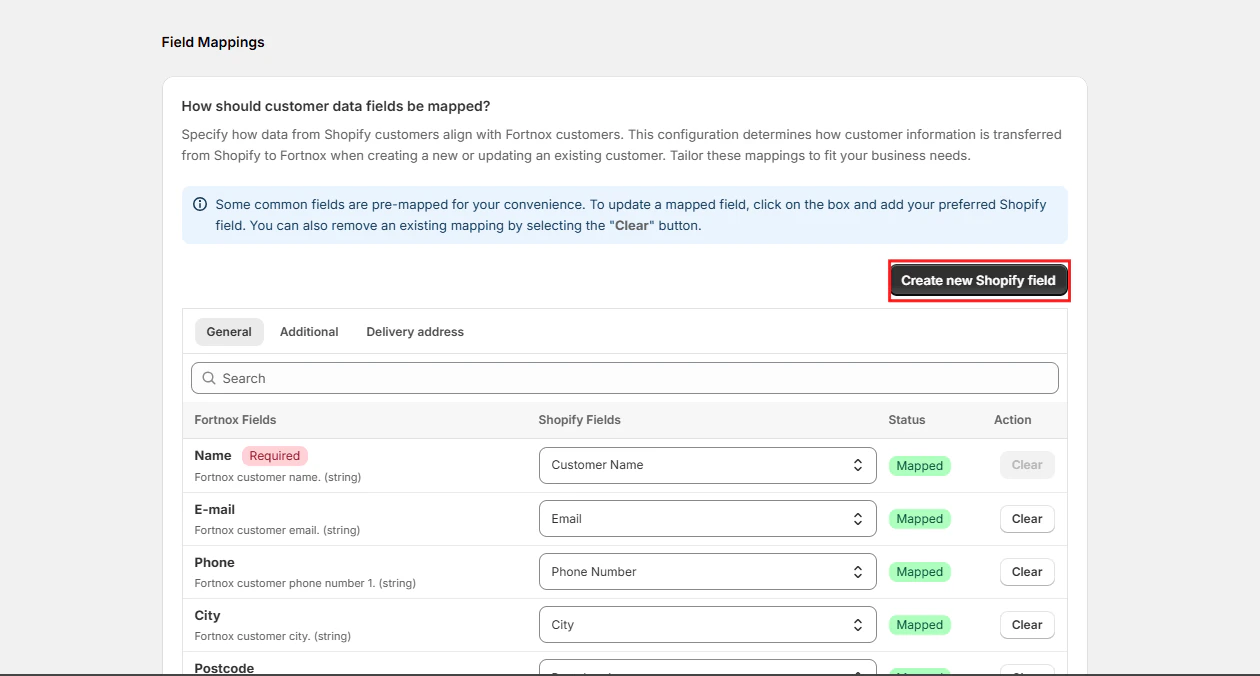Click the Postcode Fortnox field label
Screen dimensions: 1260x676
point(224,667)
